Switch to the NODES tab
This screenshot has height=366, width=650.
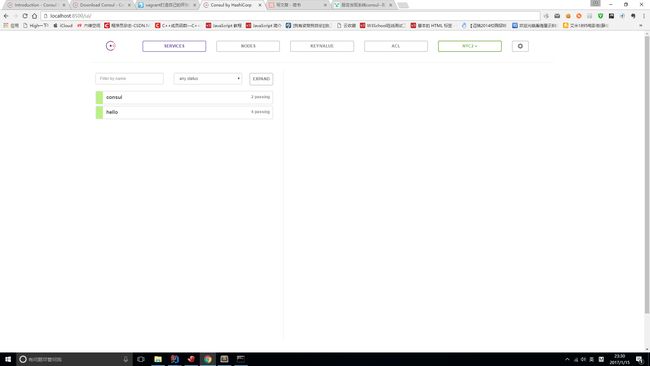click(247, 46)
